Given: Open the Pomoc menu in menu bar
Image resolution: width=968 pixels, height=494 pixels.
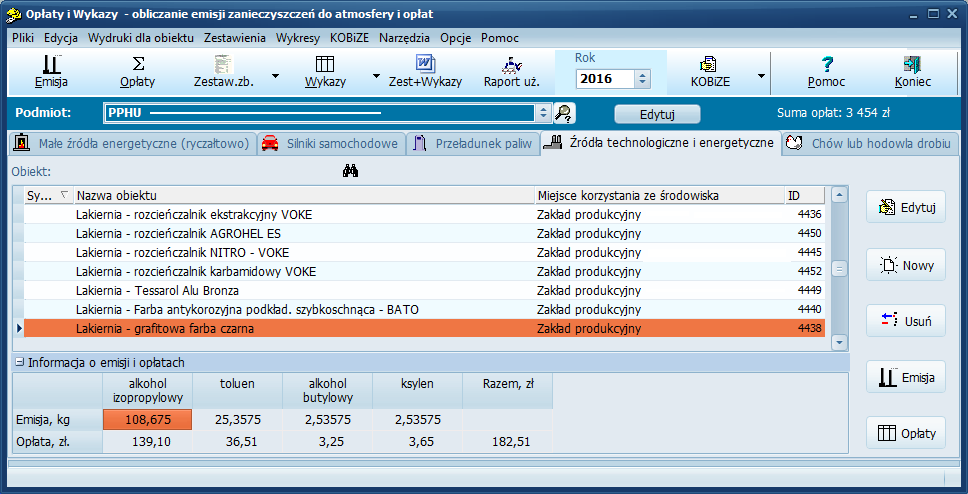Looking at the screenshot, I should tap(500, 38).
